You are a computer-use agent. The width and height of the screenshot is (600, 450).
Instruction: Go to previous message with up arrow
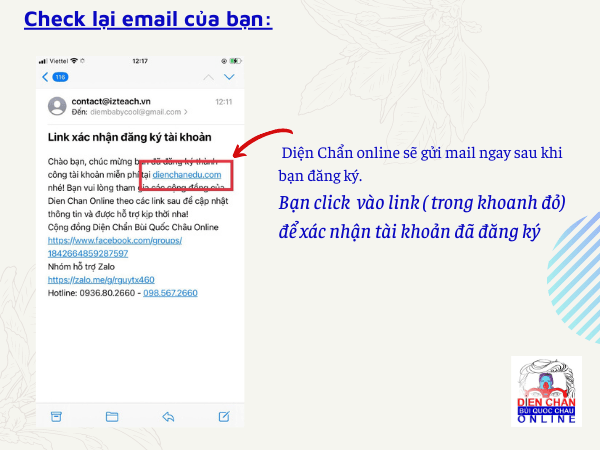tap(209, 77)
